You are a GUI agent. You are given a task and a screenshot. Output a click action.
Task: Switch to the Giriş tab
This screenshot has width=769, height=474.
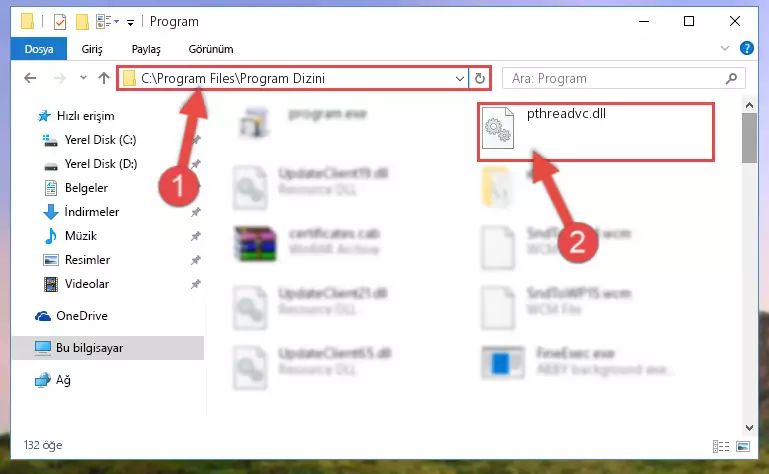[x=92, y=49]
